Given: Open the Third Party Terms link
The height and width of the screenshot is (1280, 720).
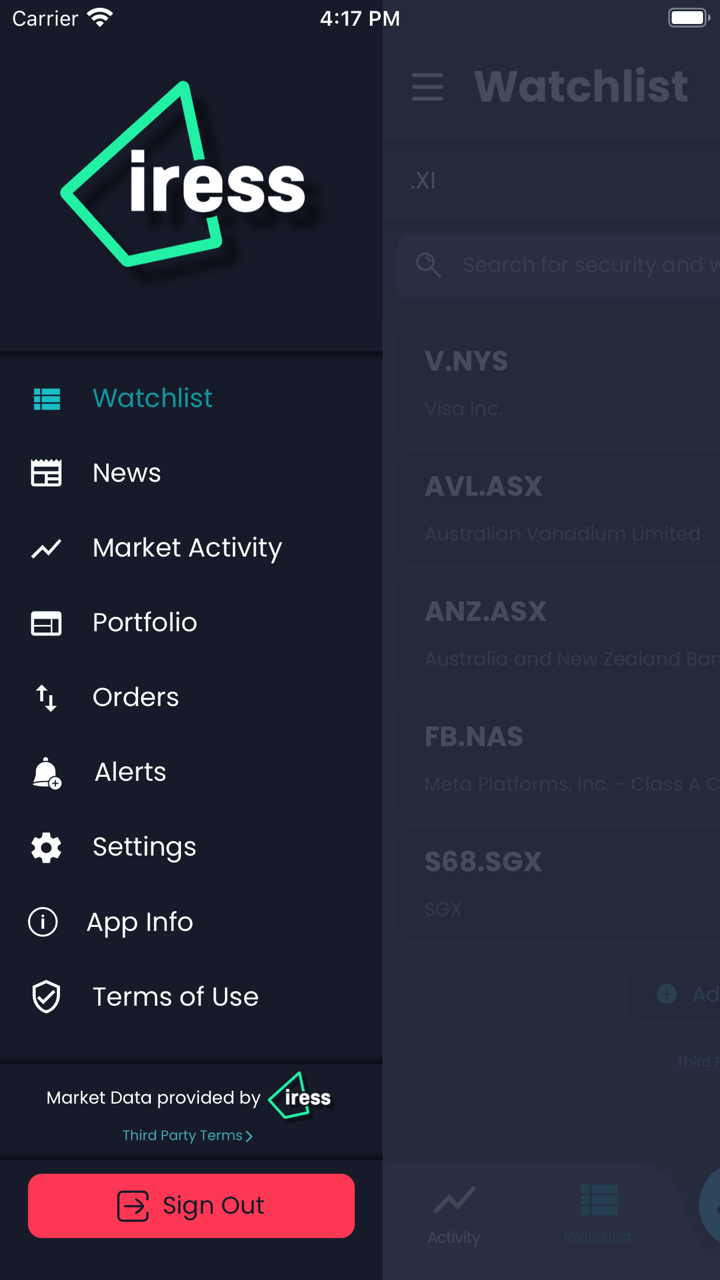Looking at the screenshot, I should [187, 1136].
